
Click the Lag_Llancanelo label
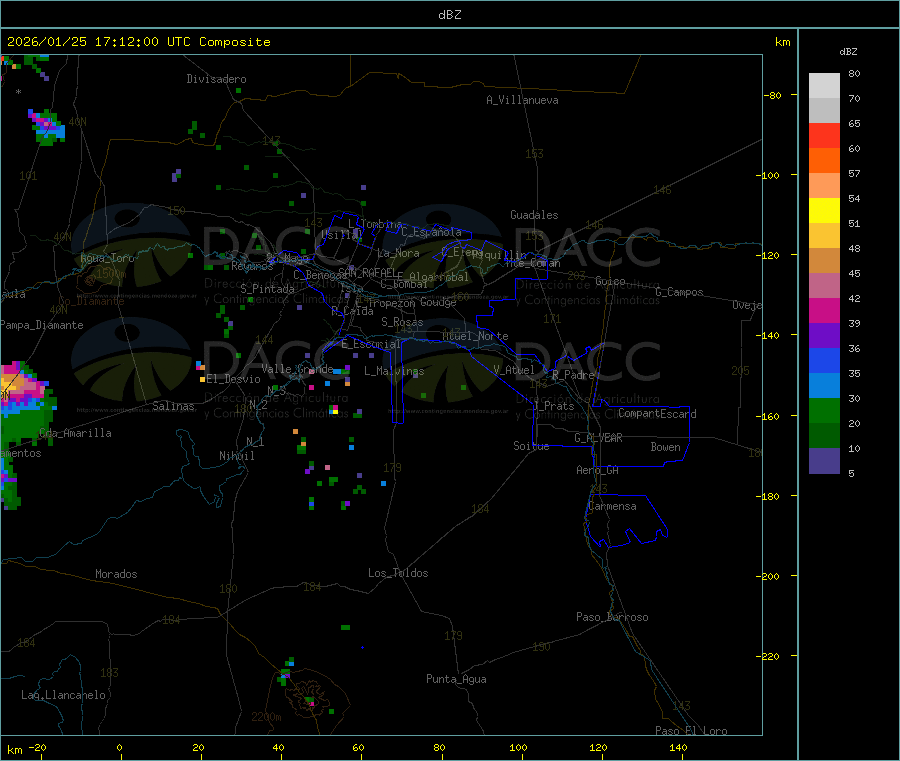point(64,694)
